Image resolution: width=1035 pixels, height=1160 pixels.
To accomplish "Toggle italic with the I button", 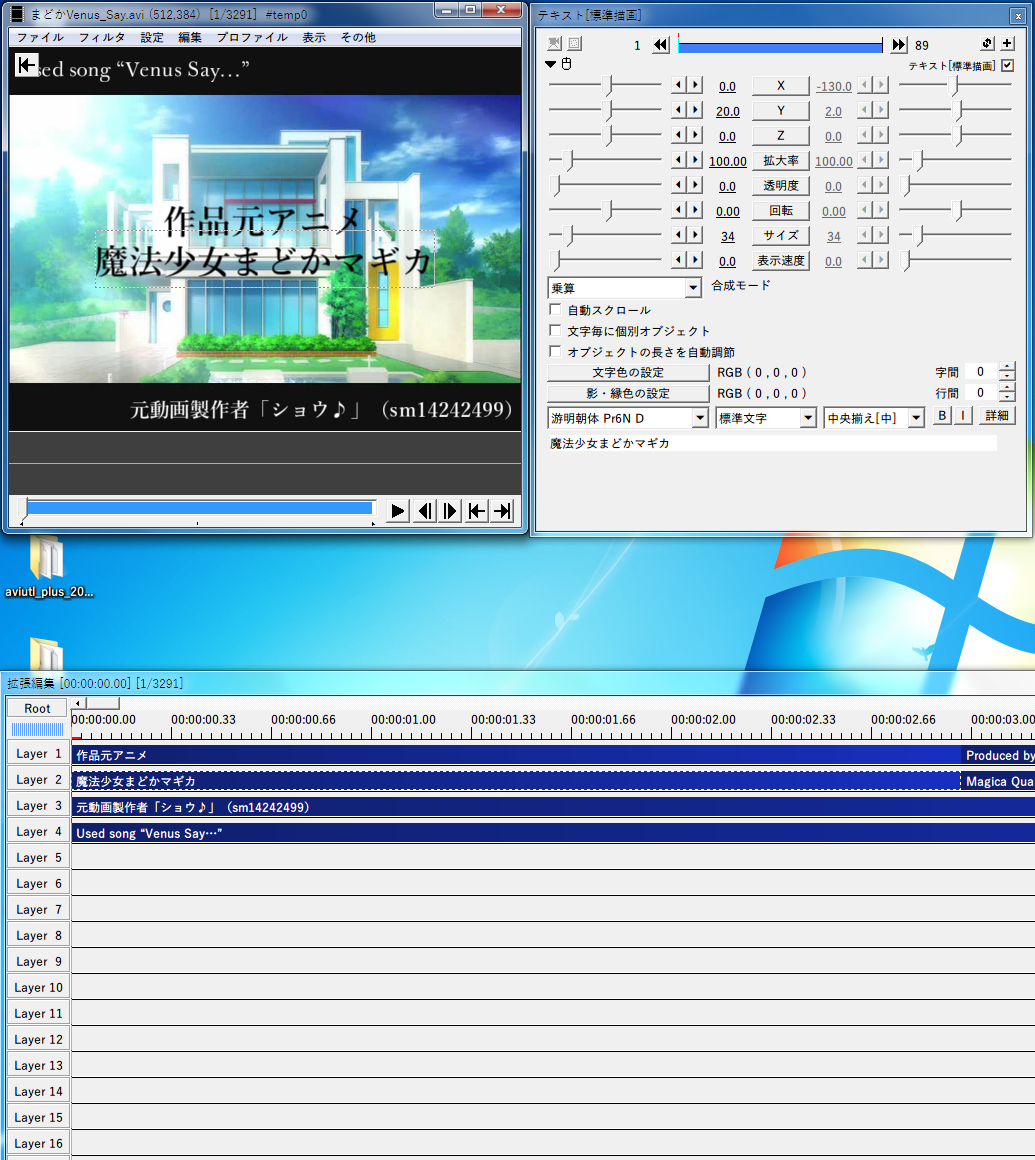I will pos(962,416).
